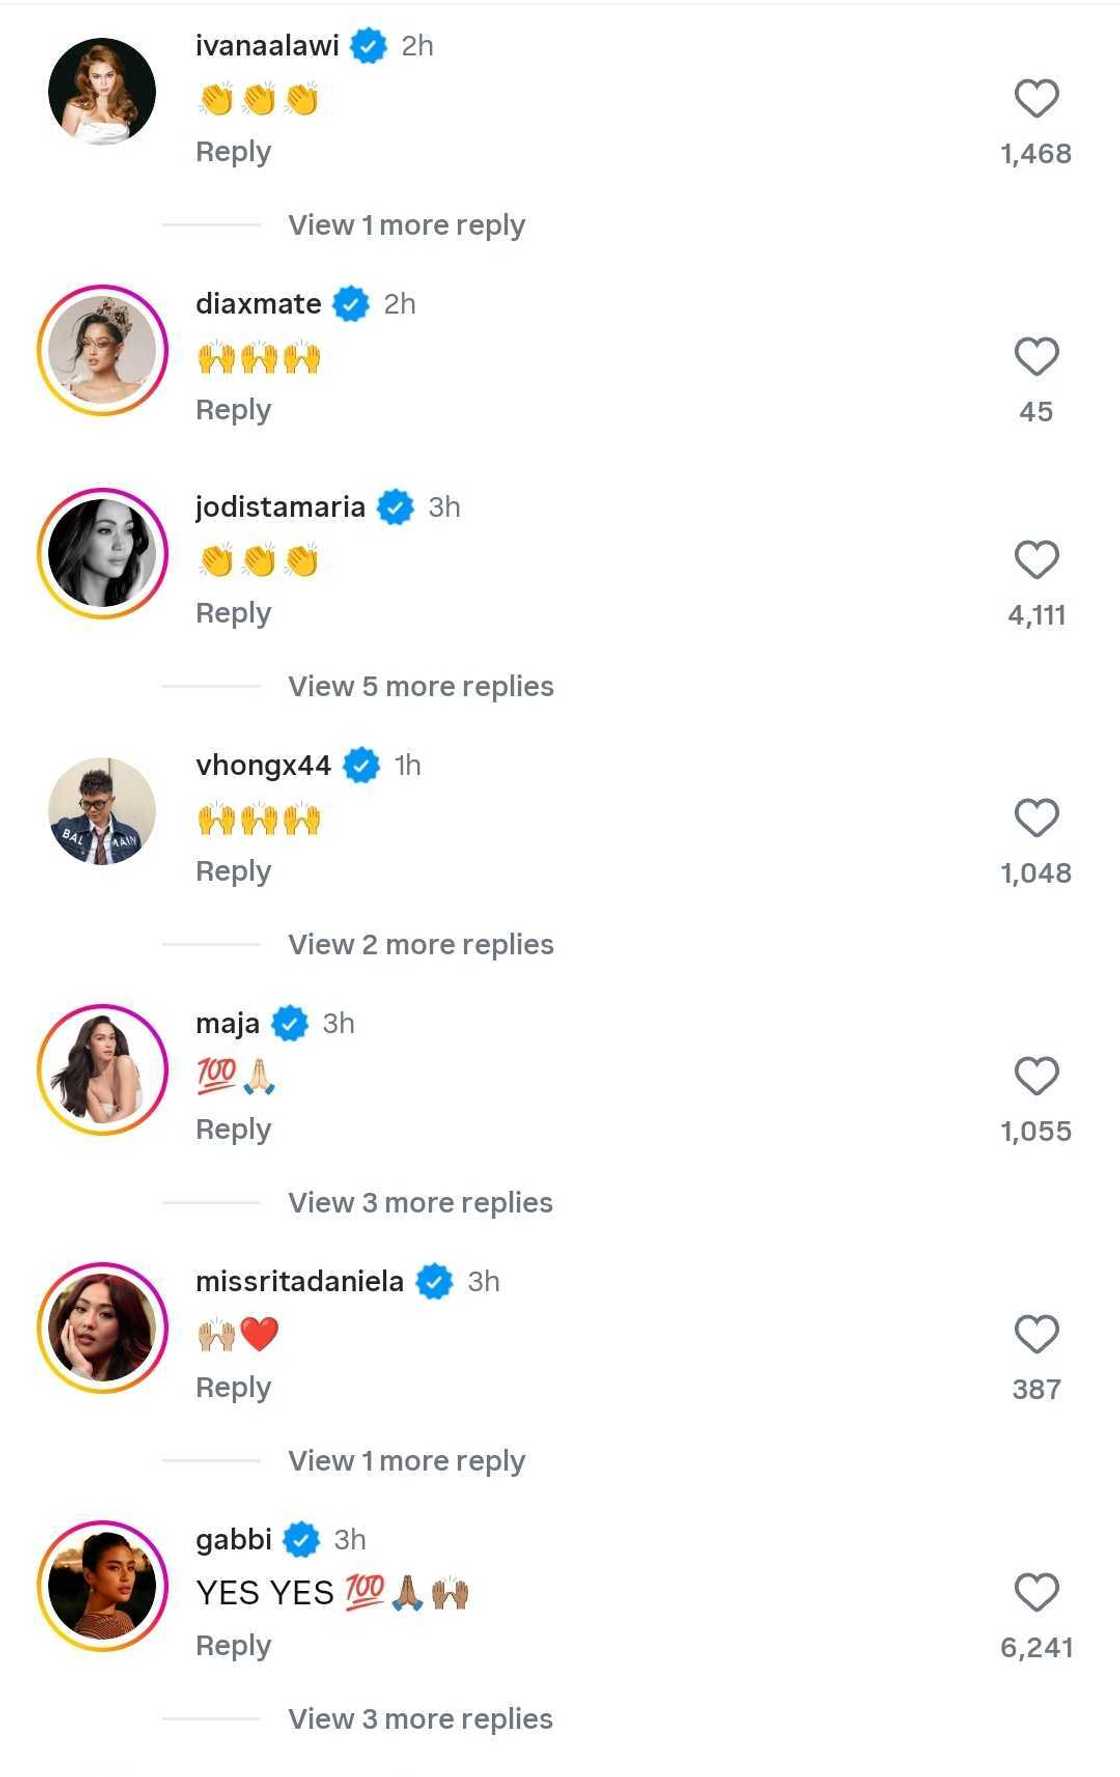
Task: Click the verified badge beside vhongx44
Action: 360,765
